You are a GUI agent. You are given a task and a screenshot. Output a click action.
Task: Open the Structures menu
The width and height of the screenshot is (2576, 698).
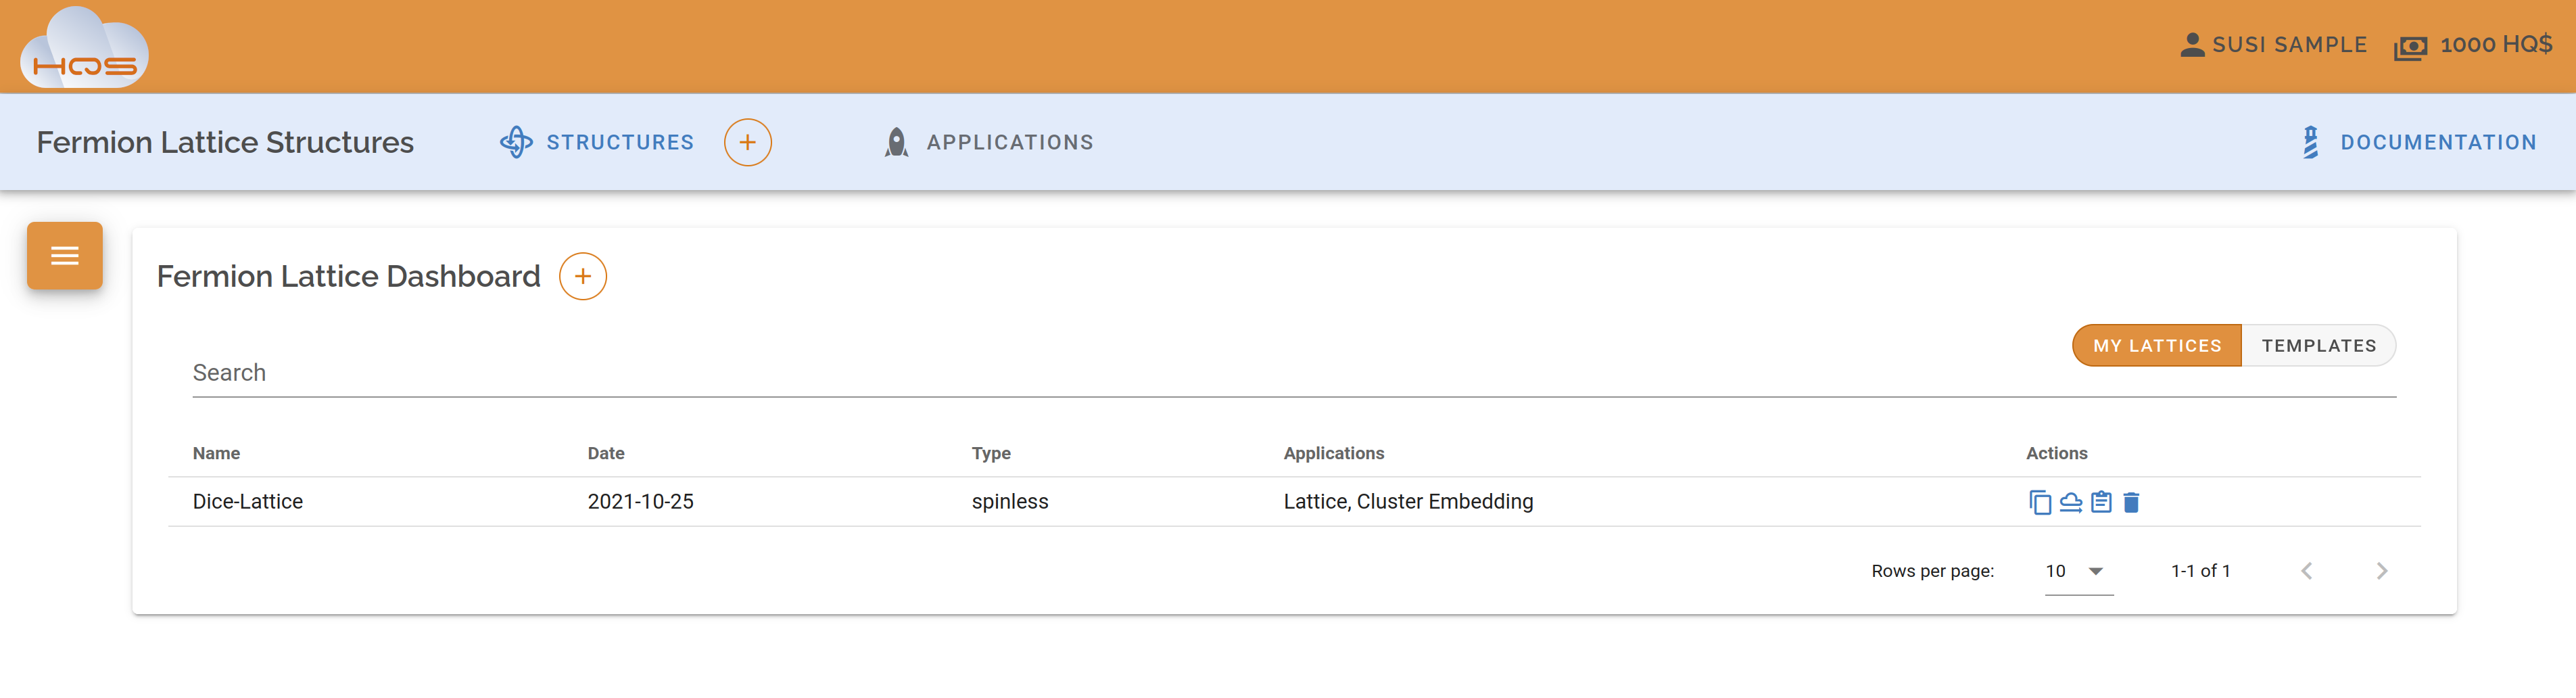[x=620, y=142]
